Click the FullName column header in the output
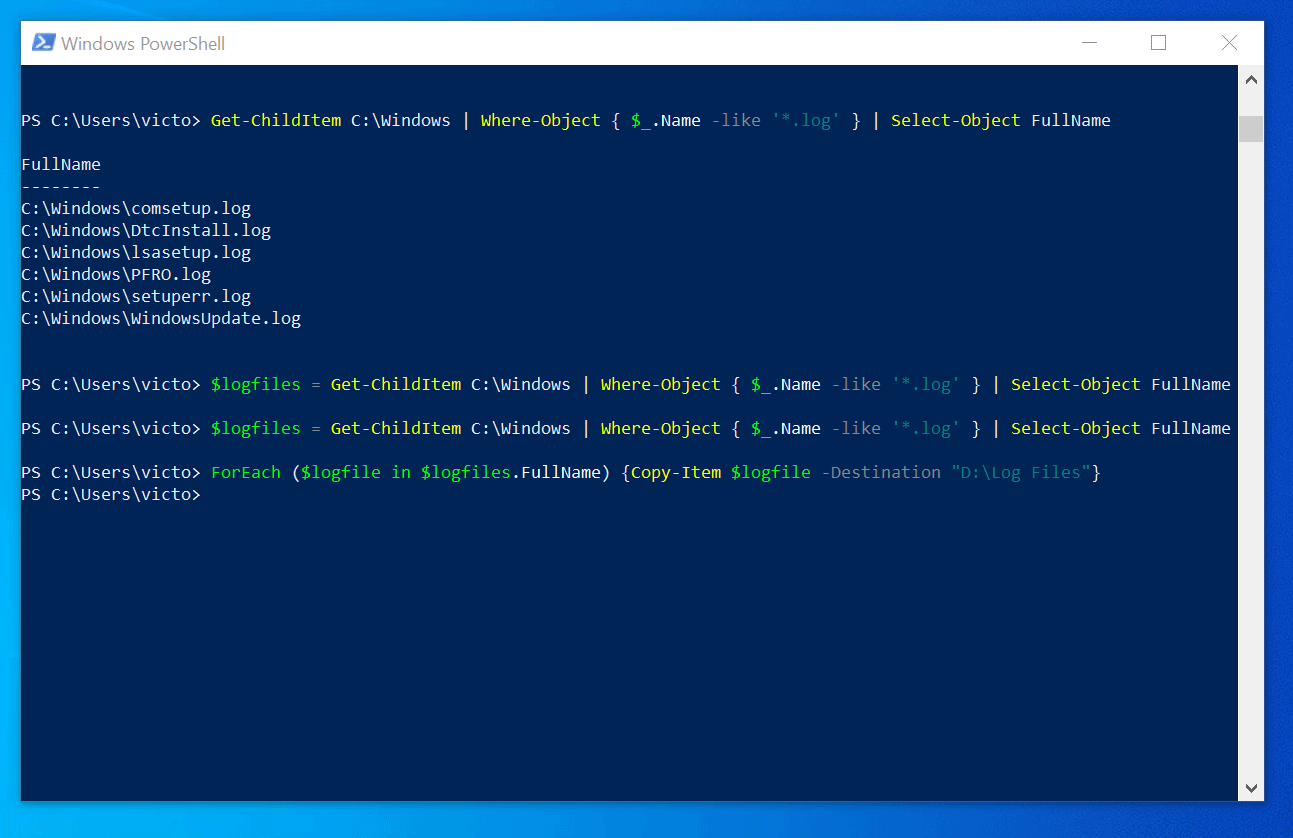1293x838 pixels. 61,164
